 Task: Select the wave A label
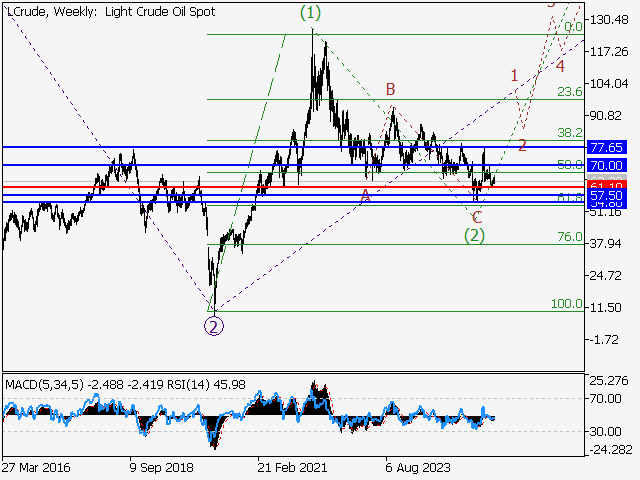click(x=366, y=196)
